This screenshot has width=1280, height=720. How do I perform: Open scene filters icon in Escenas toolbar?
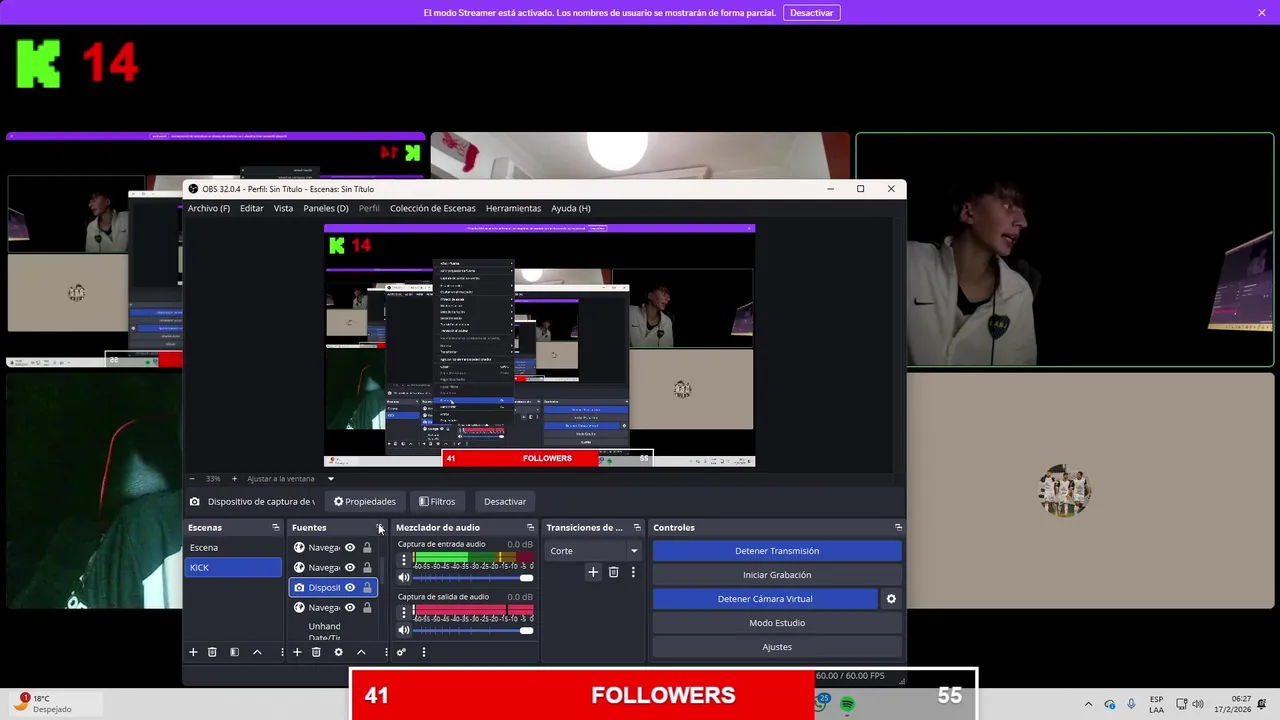(x=234, y=652)
